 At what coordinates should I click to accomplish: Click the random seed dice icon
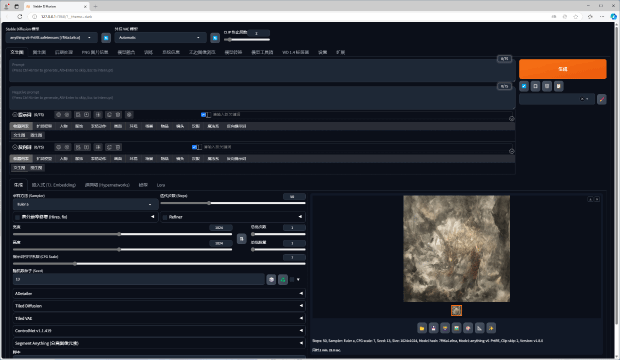click(x=271, y=280)
